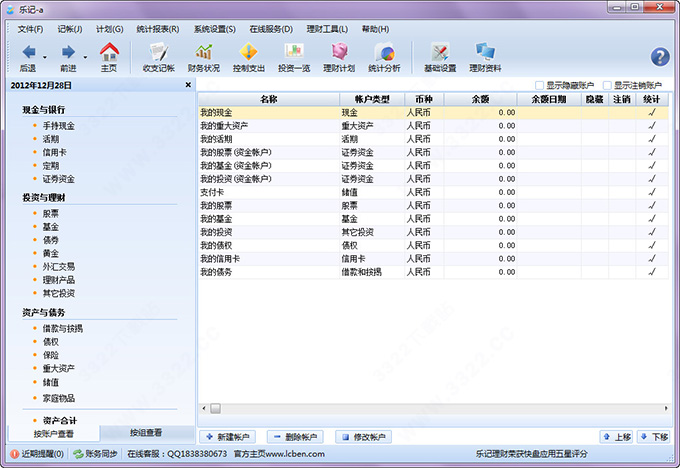This screenshot has width=680, height=468.
Task: Click the blue help question mark icon
Action: tap(660, 57)
